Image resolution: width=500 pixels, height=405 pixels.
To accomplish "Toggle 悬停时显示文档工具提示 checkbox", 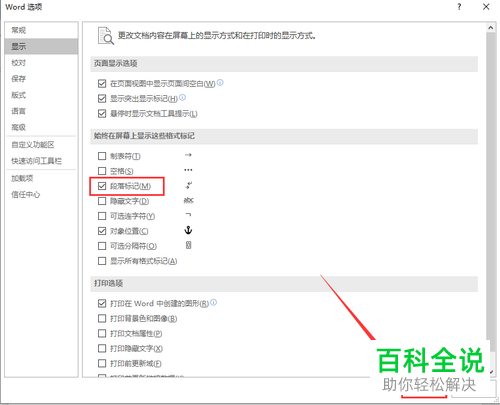I will [102, 114].
